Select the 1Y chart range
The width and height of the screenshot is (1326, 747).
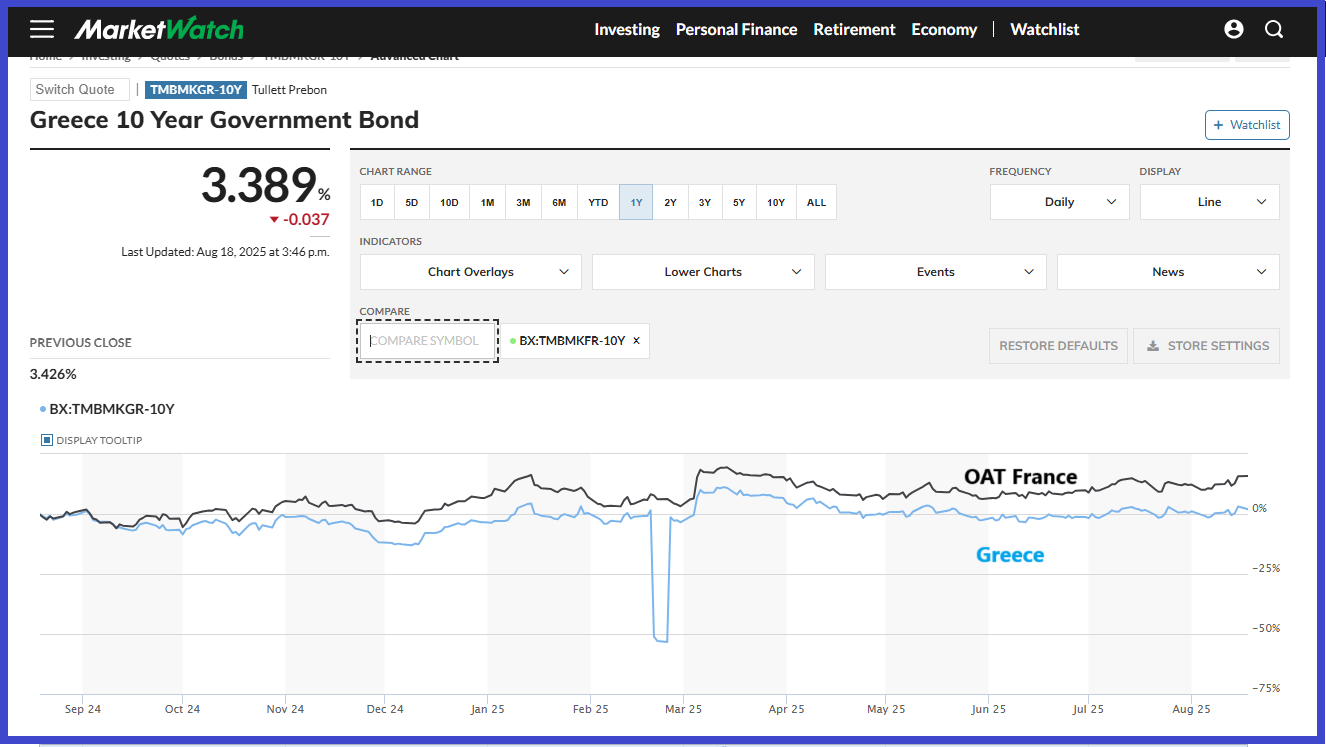(636, 202)
